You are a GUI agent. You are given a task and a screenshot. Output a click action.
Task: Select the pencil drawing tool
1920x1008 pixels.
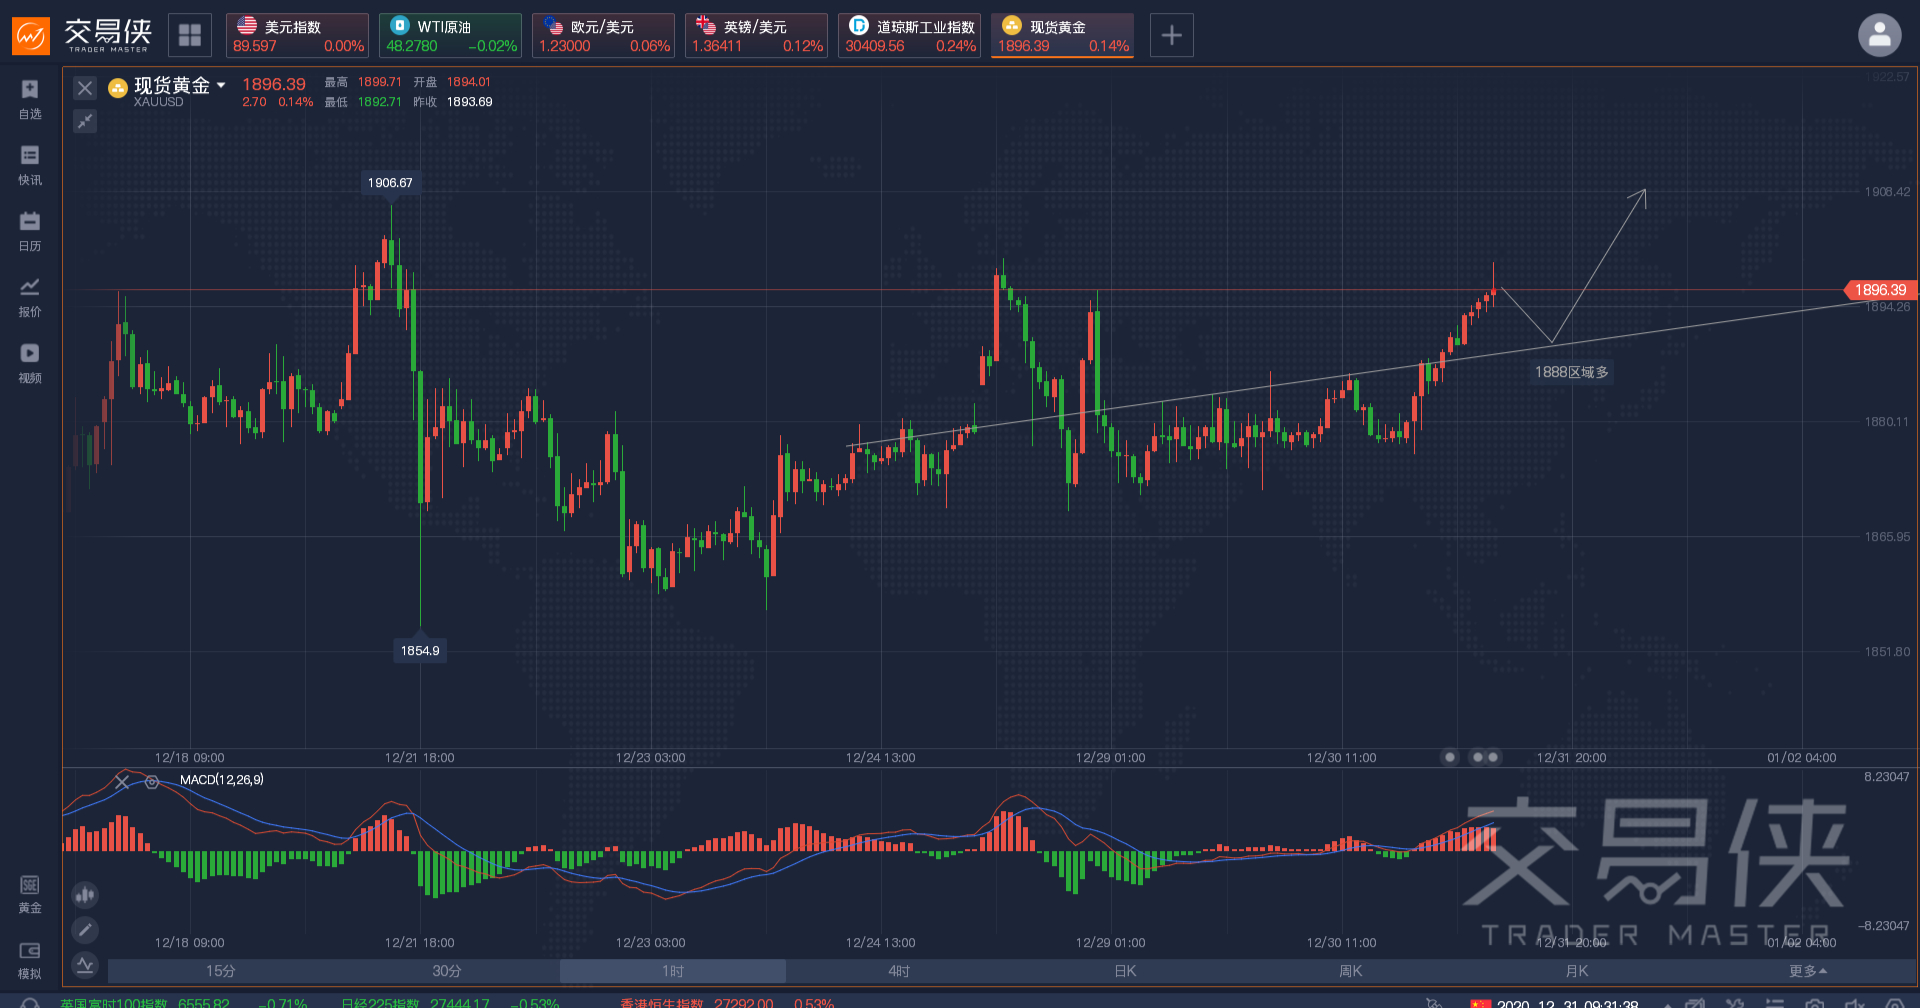pos(85,930)
